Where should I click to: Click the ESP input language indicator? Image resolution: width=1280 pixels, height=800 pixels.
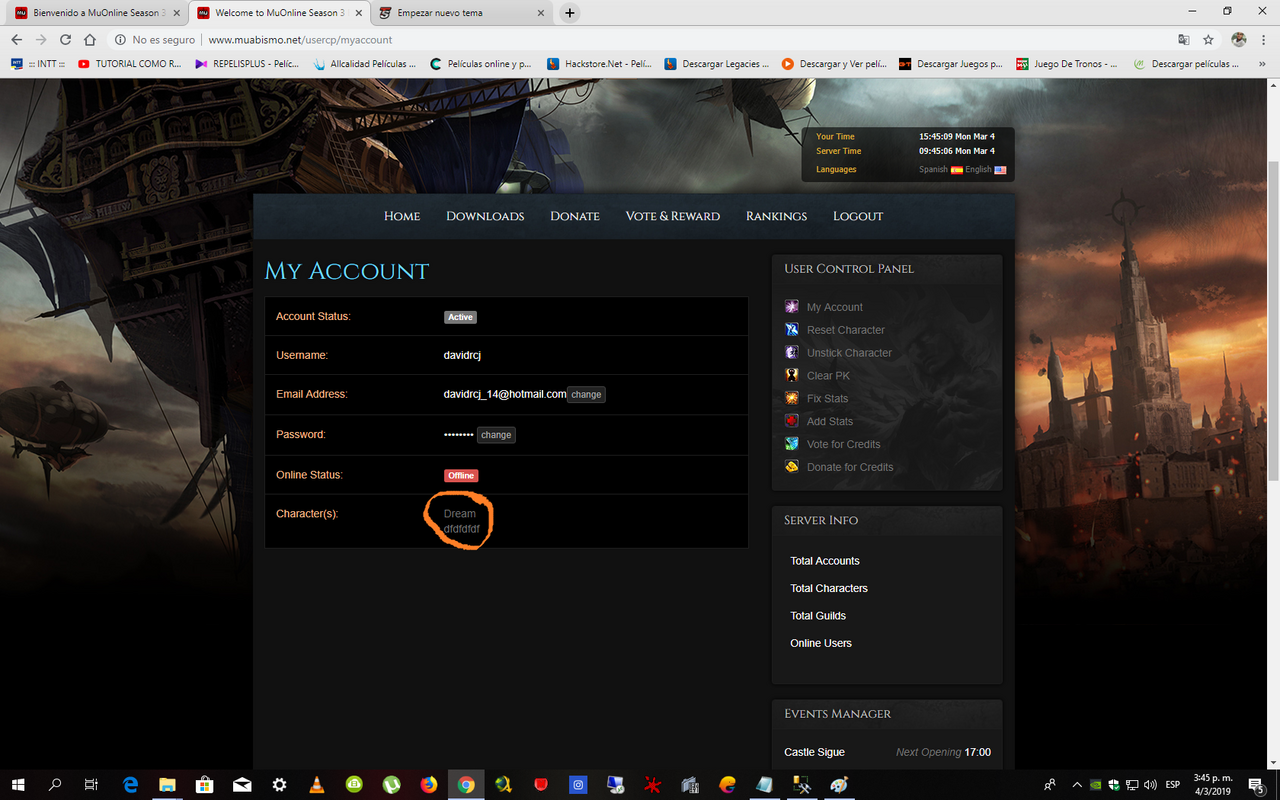(x=1172, y=785)
